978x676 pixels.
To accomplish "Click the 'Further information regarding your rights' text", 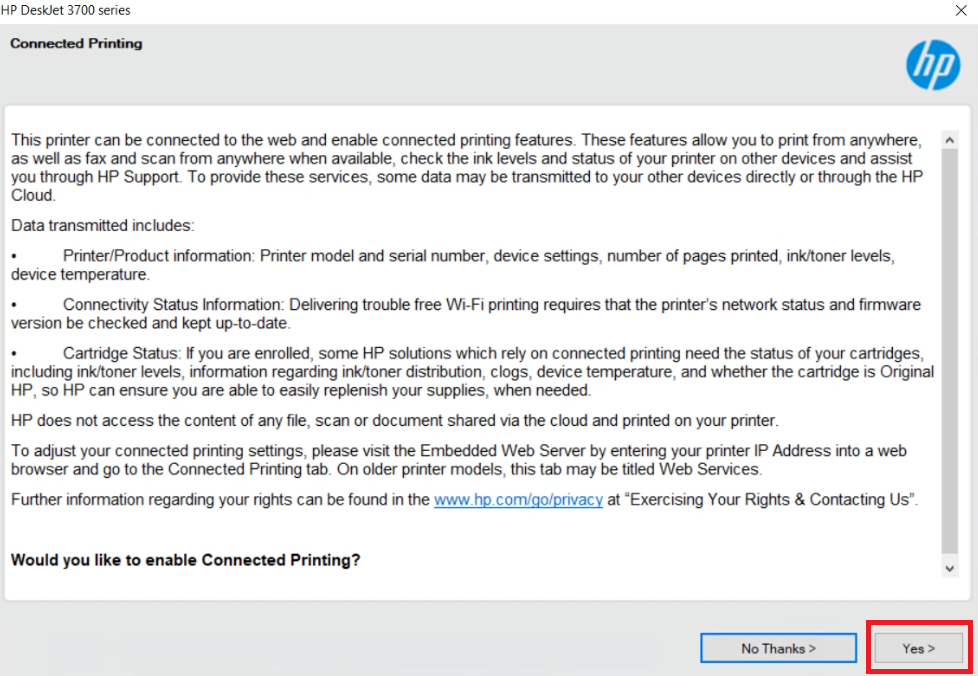I will tap(220, 500).
